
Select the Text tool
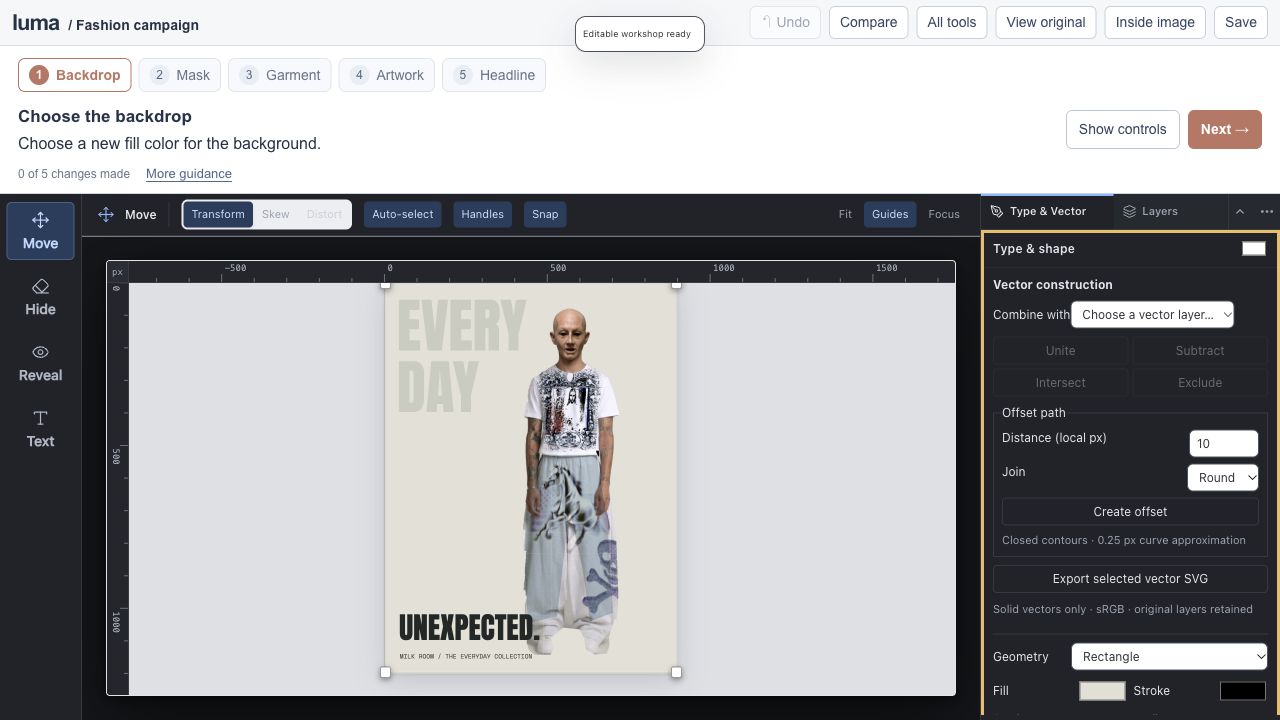pyautogui.click(x=40, y=429)
